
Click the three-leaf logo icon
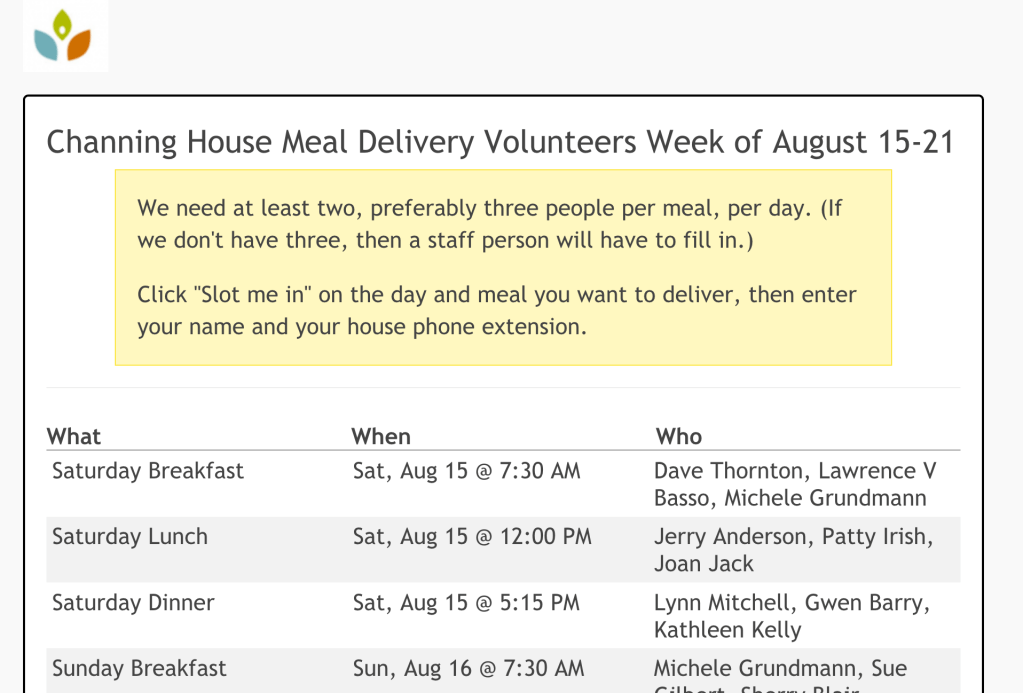(x=63, y=36)
